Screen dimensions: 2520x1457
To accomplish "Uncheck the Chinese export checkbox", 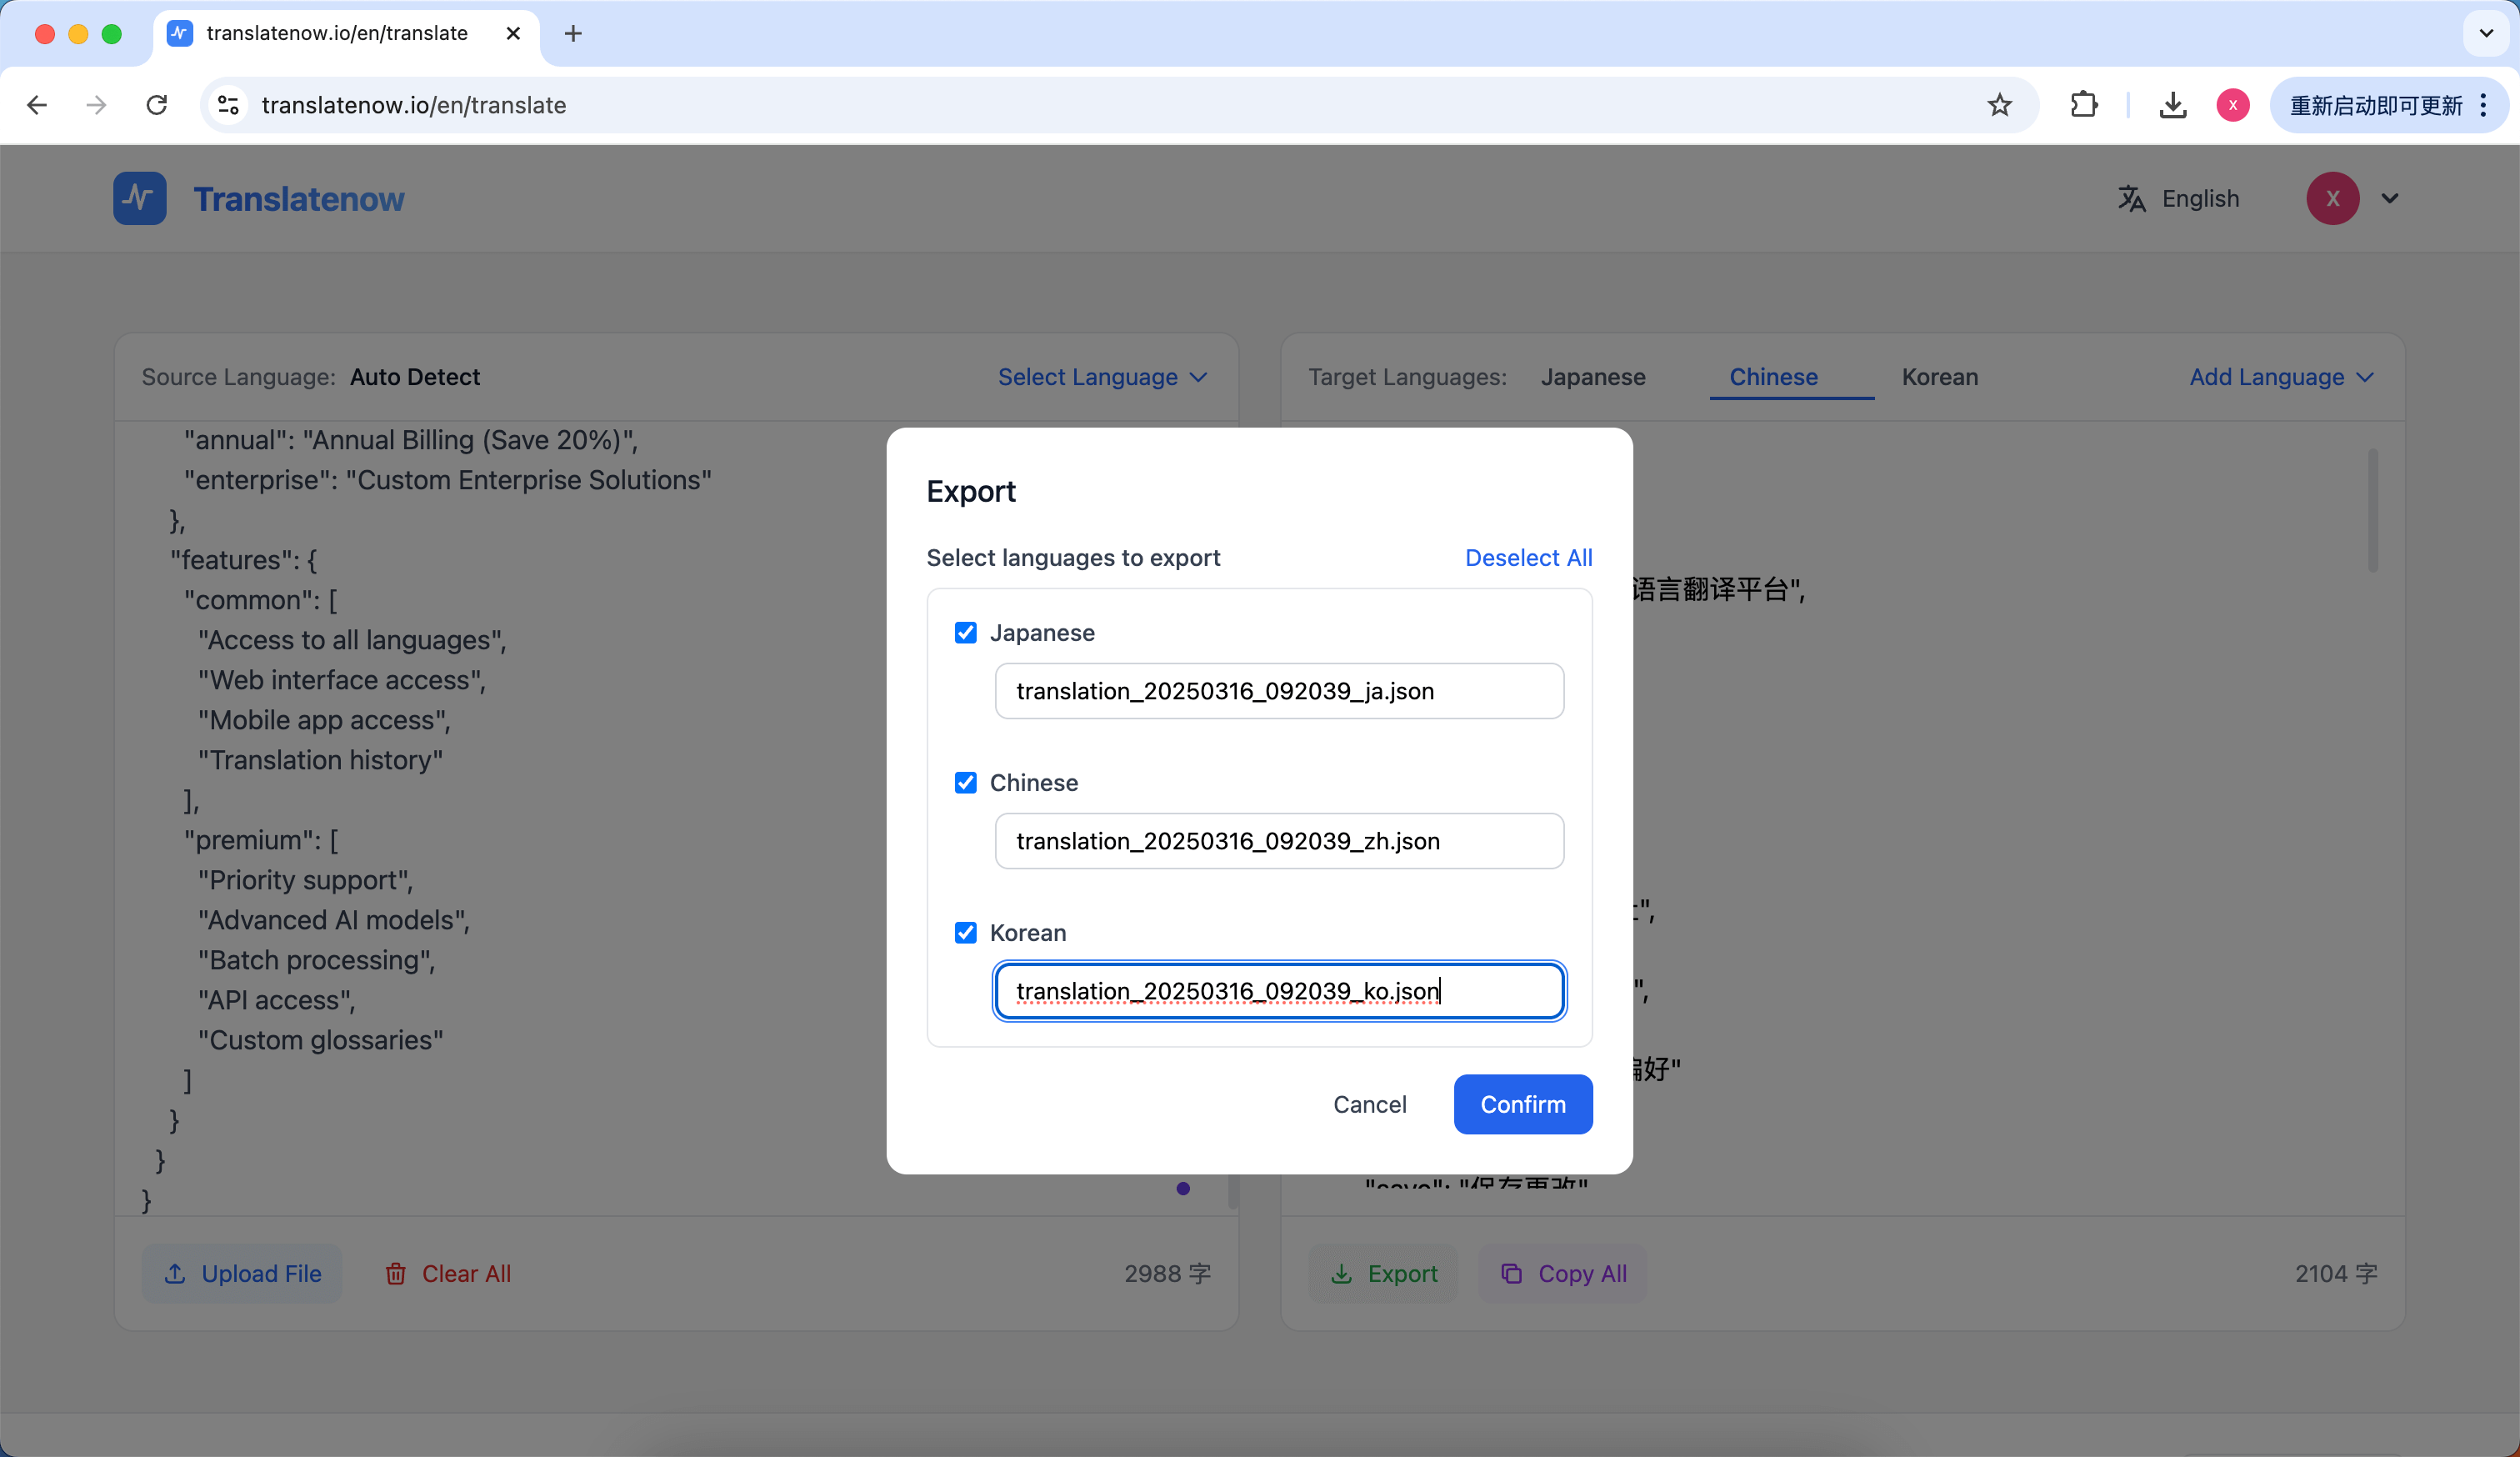I will pyautogui.click(x=965, y=782).
